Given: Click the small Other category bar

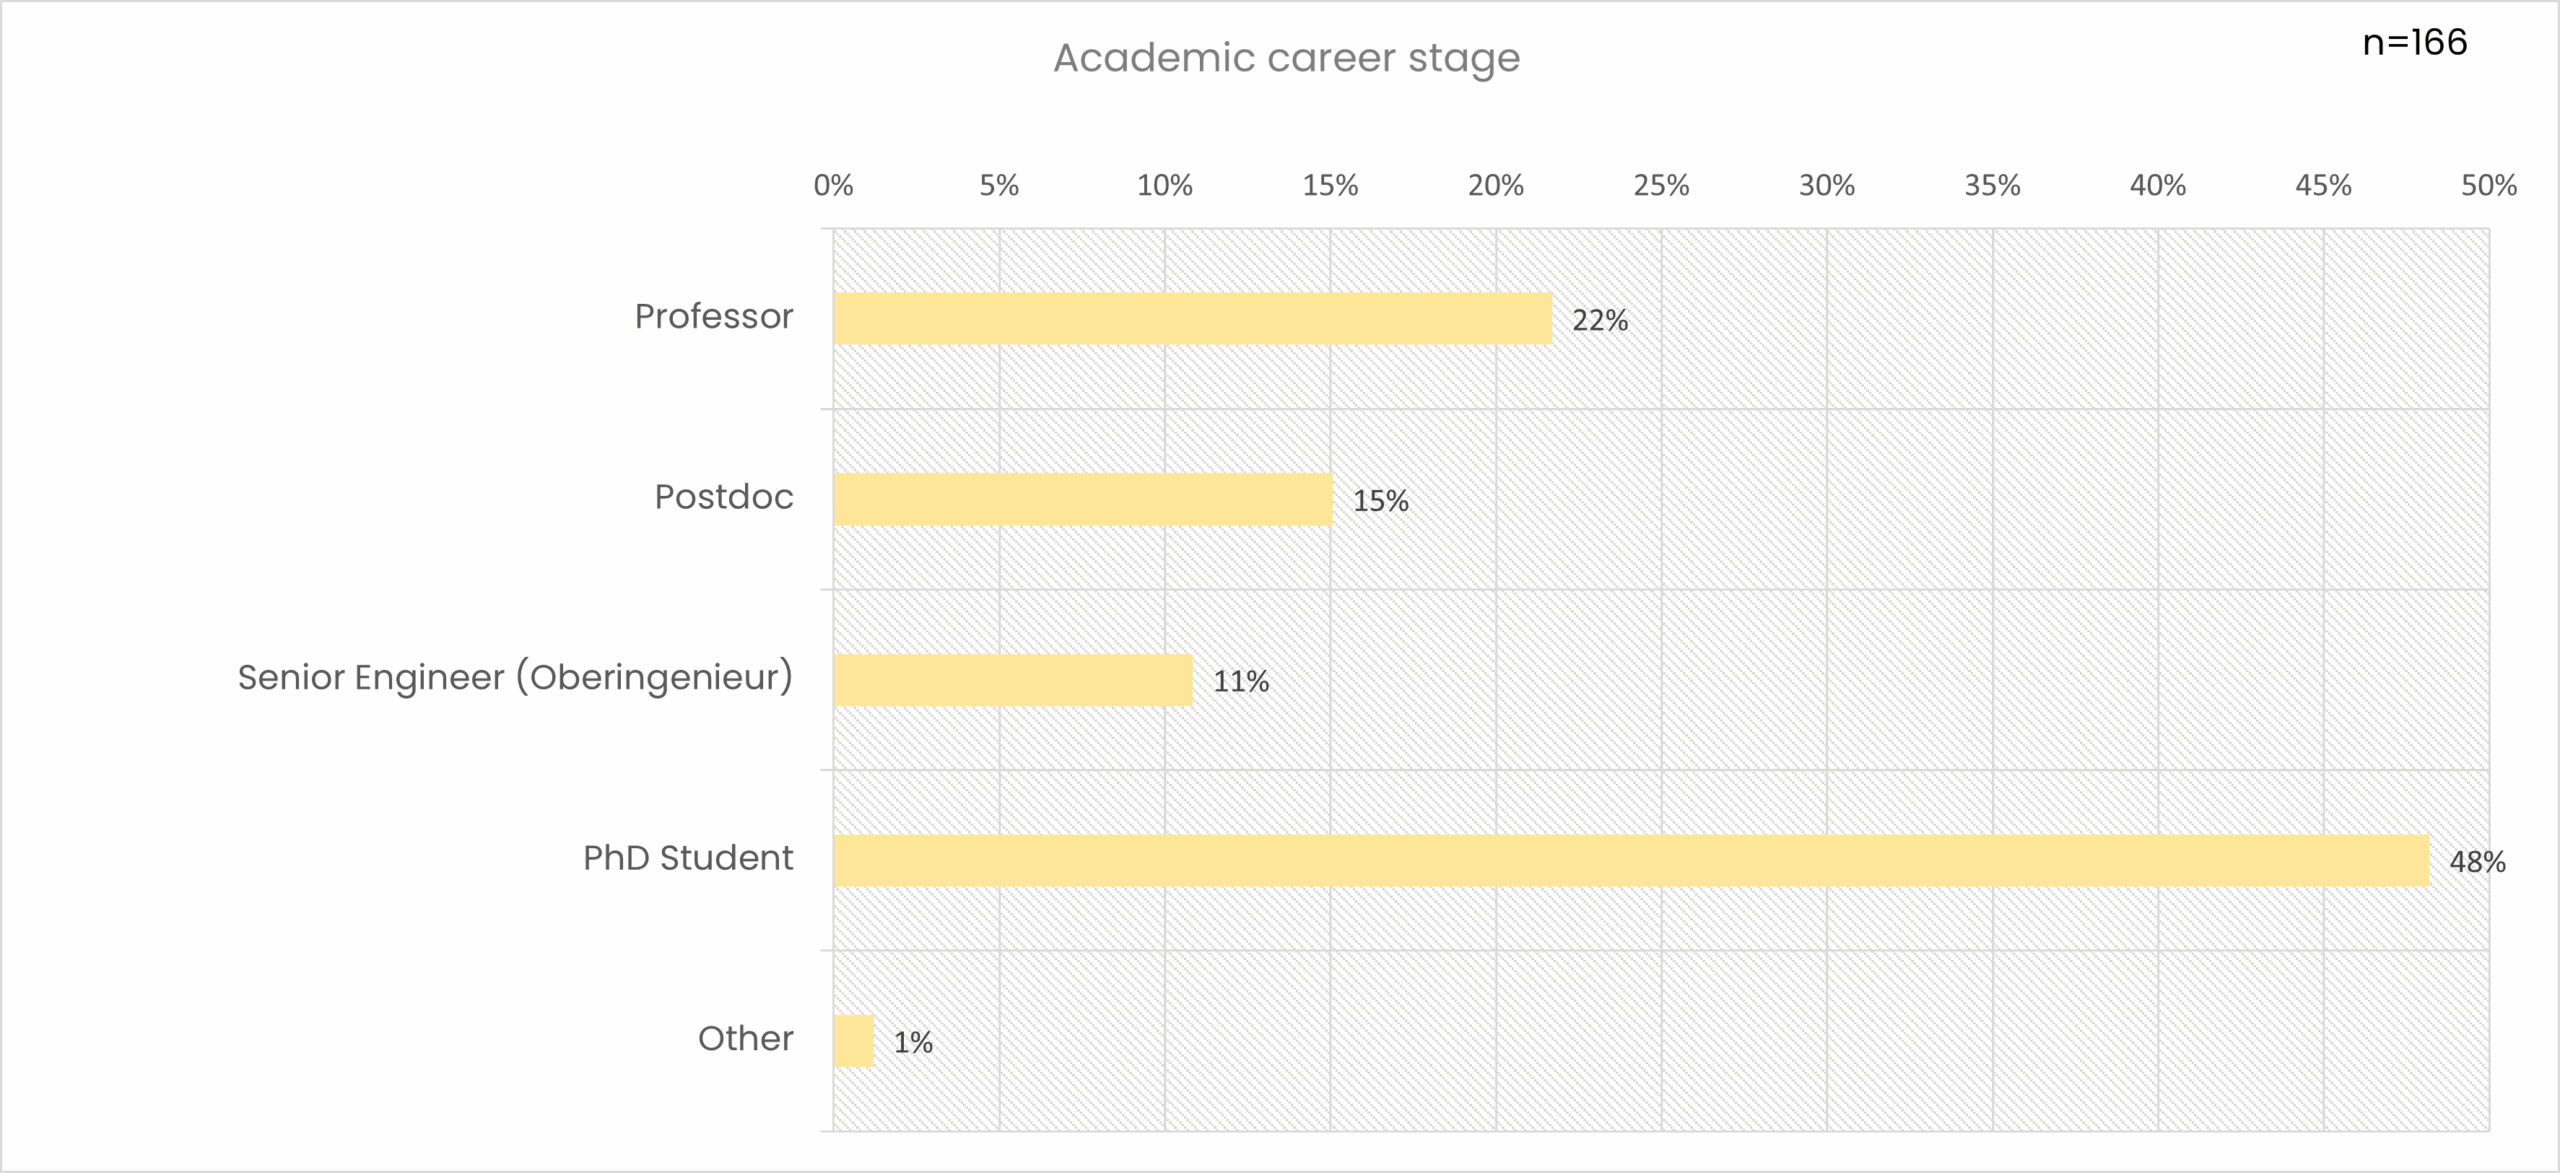Looking at the screenshot, I should pos(853,1041).
